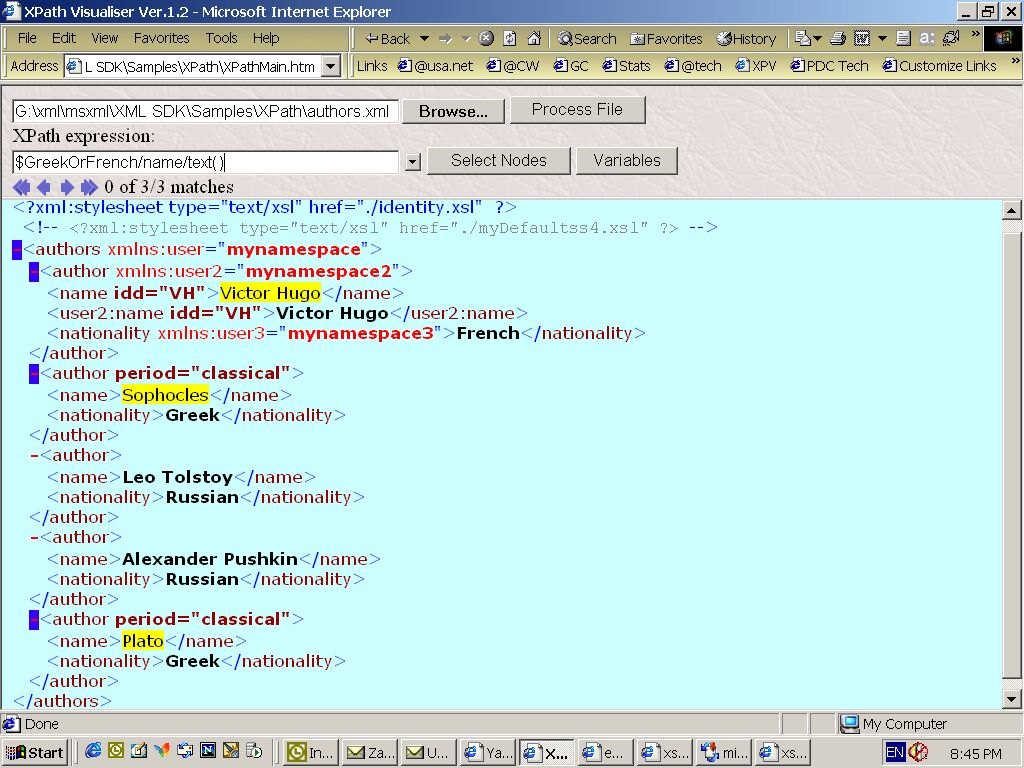Open the @tech links bar shortcut
1024x768 pixels.
[x=693, y=66]
